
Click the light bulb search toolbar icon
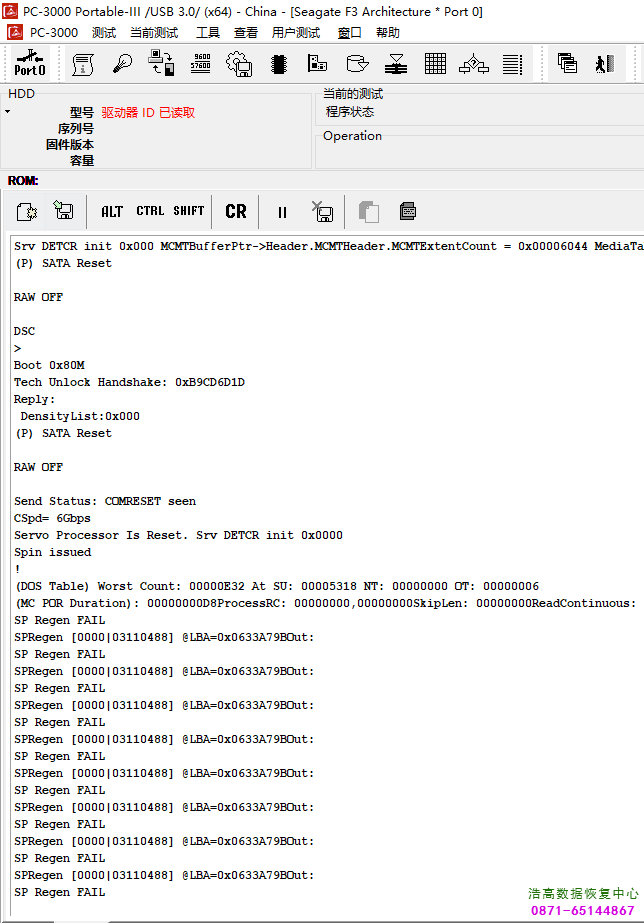coord(122,64)
